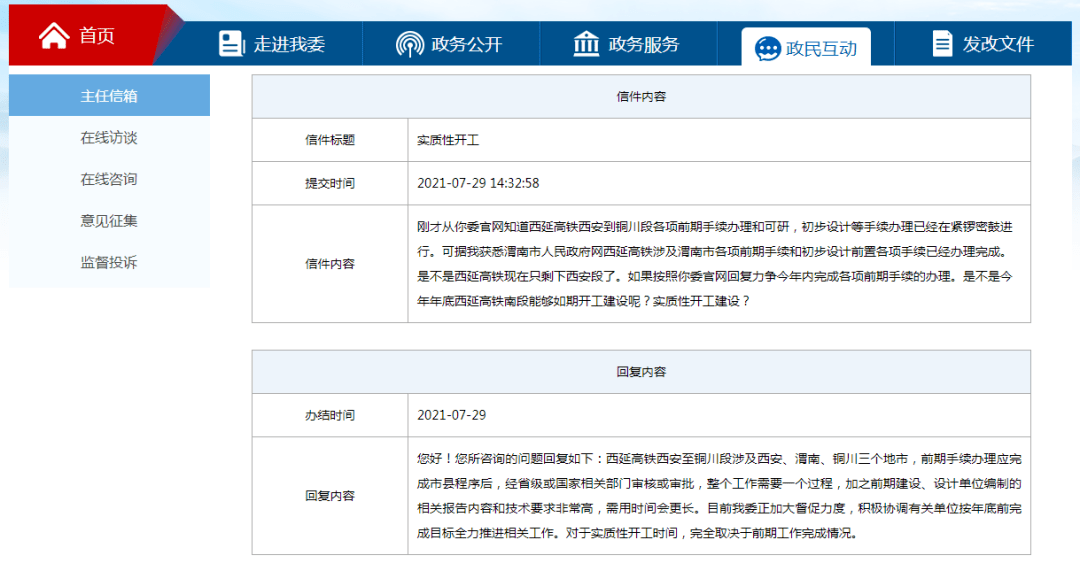
Task: Select the 政民互动 tab
Action: point(806,47)
